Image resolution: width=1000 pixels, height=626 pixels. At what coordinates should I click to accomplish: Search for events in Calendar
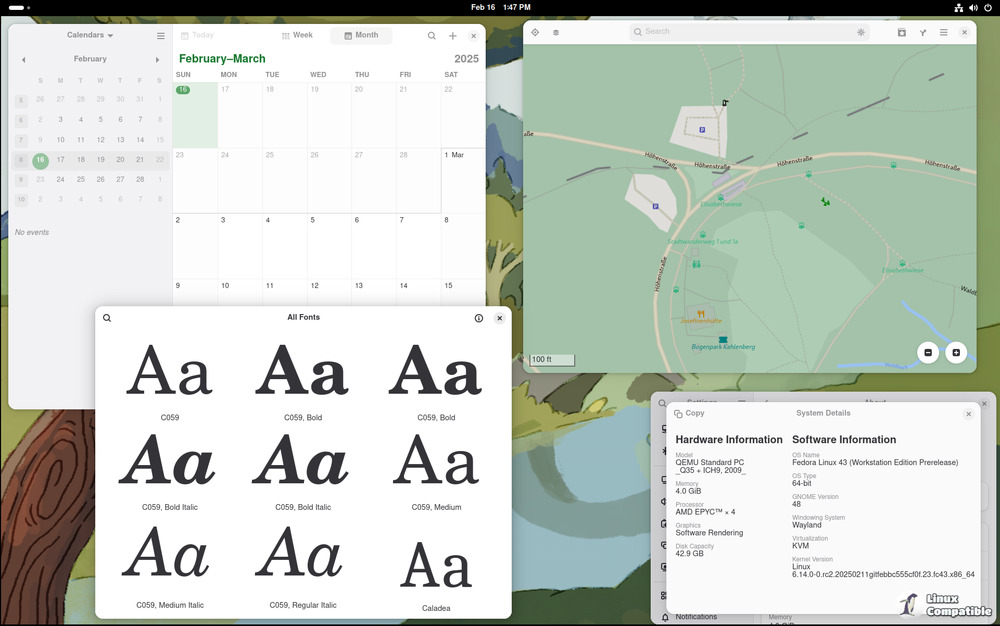[x=432, y=36]
